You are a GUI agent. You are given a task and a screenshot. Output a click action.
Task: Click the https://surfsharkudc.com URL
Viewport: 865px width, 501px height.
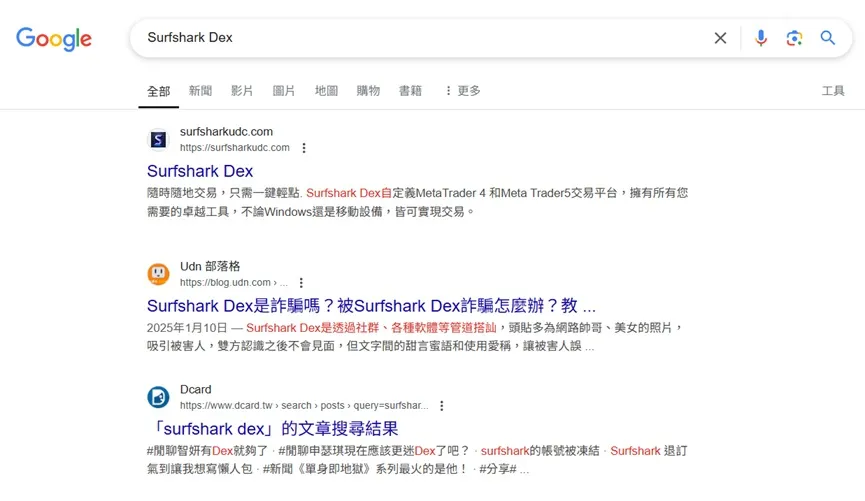234,148
